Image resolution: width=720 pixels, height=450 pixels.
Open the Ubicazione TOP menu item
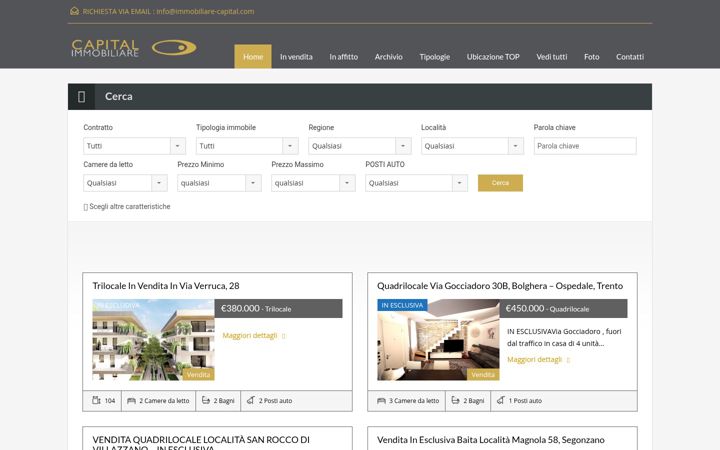(493, 56)
